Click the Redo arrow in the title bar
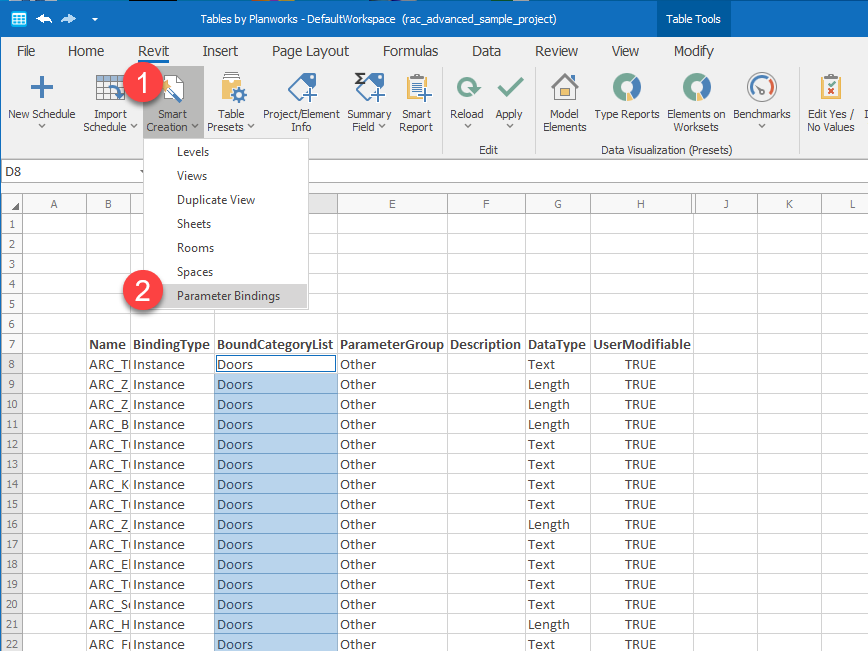Screen dimensions: 868x651 [x=69, y=19]
